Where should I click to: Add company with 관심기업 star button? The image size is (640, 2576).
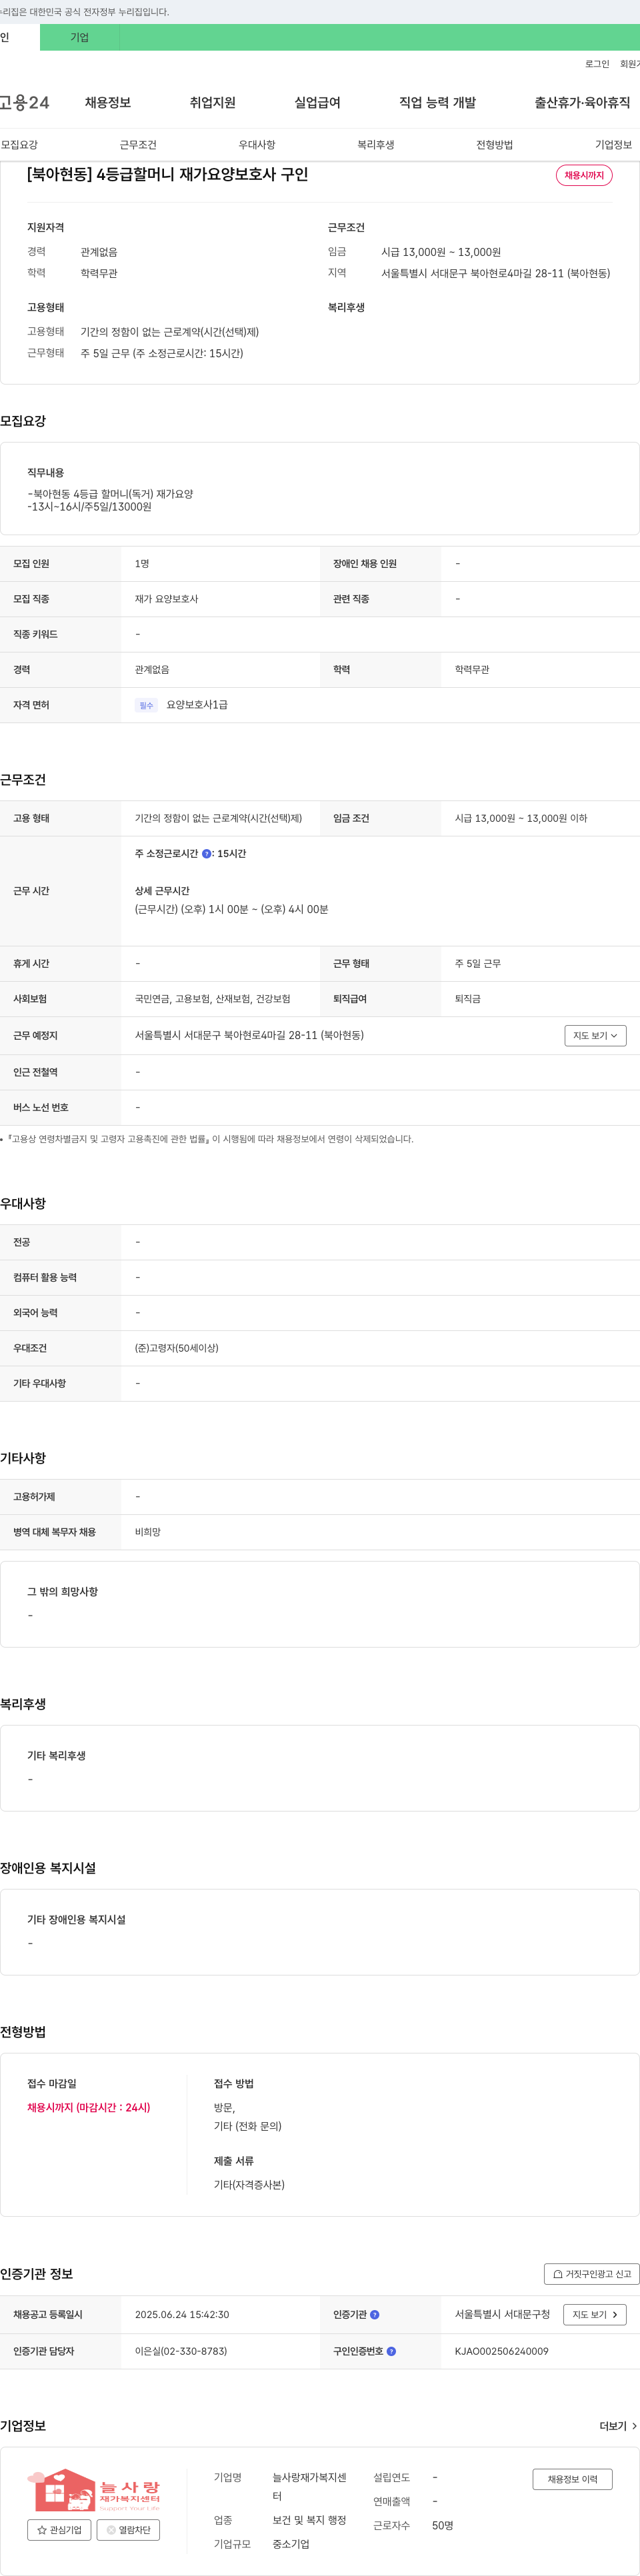59,2529
